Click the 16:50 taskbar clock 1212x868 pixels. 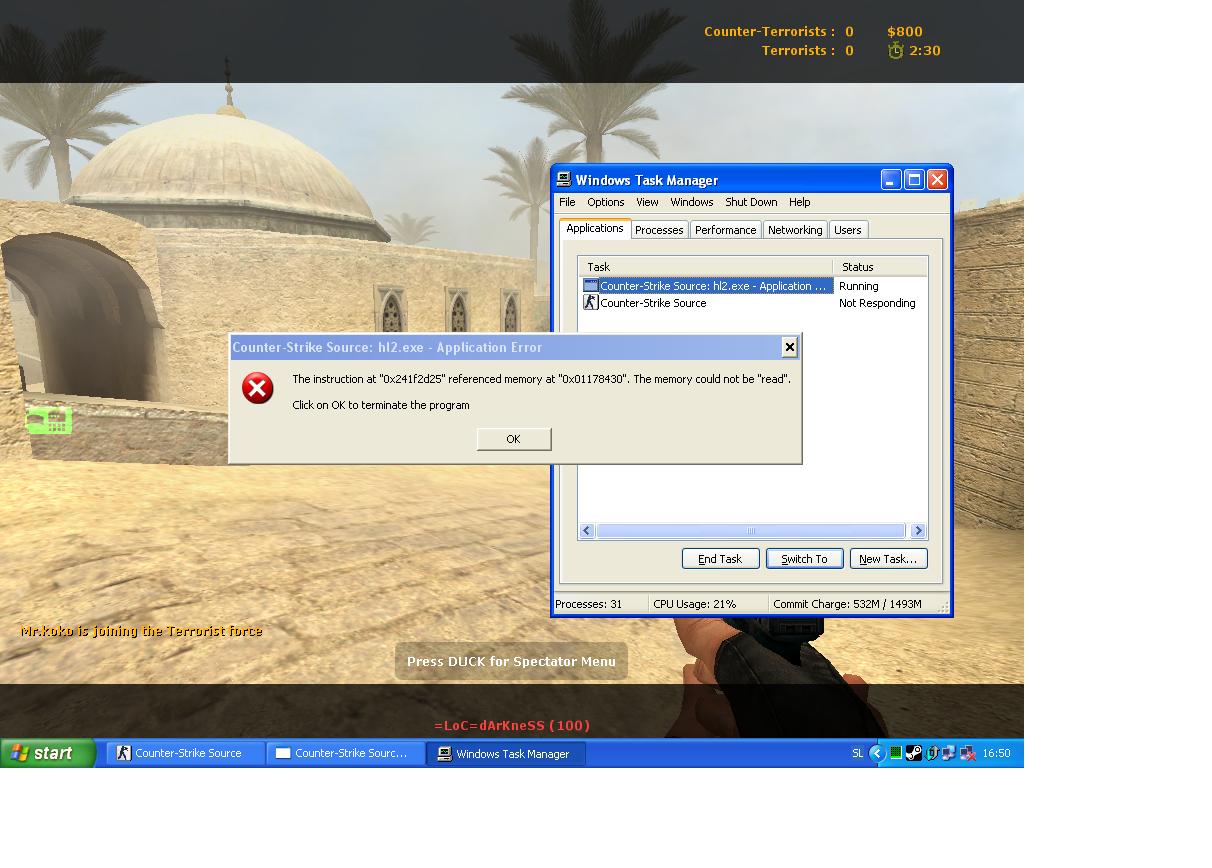(x=997, y=753)
